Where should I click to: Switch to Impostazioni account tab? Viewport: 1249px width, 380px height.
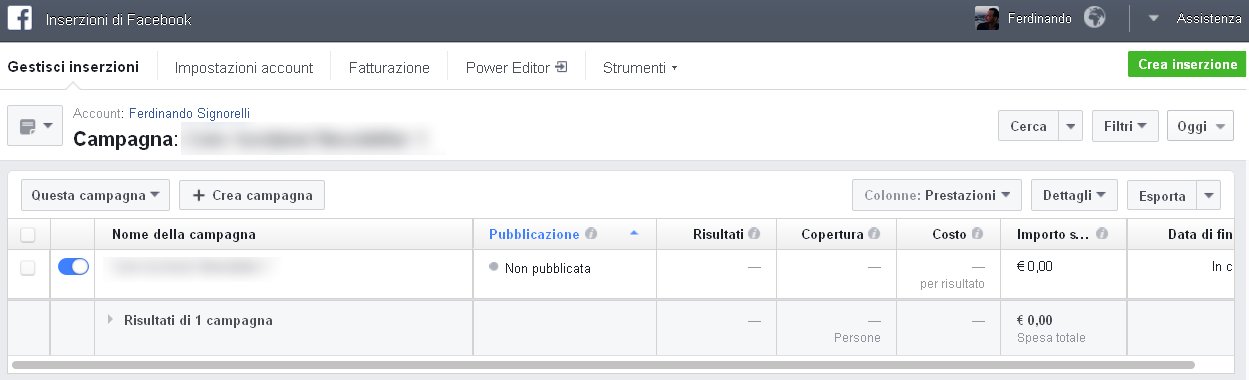(244, 68)
